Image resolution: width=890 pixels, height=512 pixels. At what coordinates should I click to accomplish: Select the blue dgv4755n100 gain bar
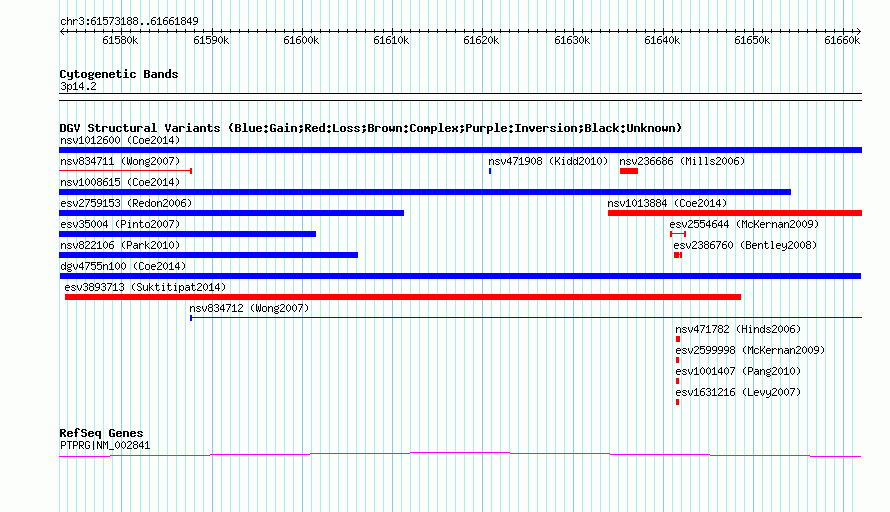tap(460, 276)
